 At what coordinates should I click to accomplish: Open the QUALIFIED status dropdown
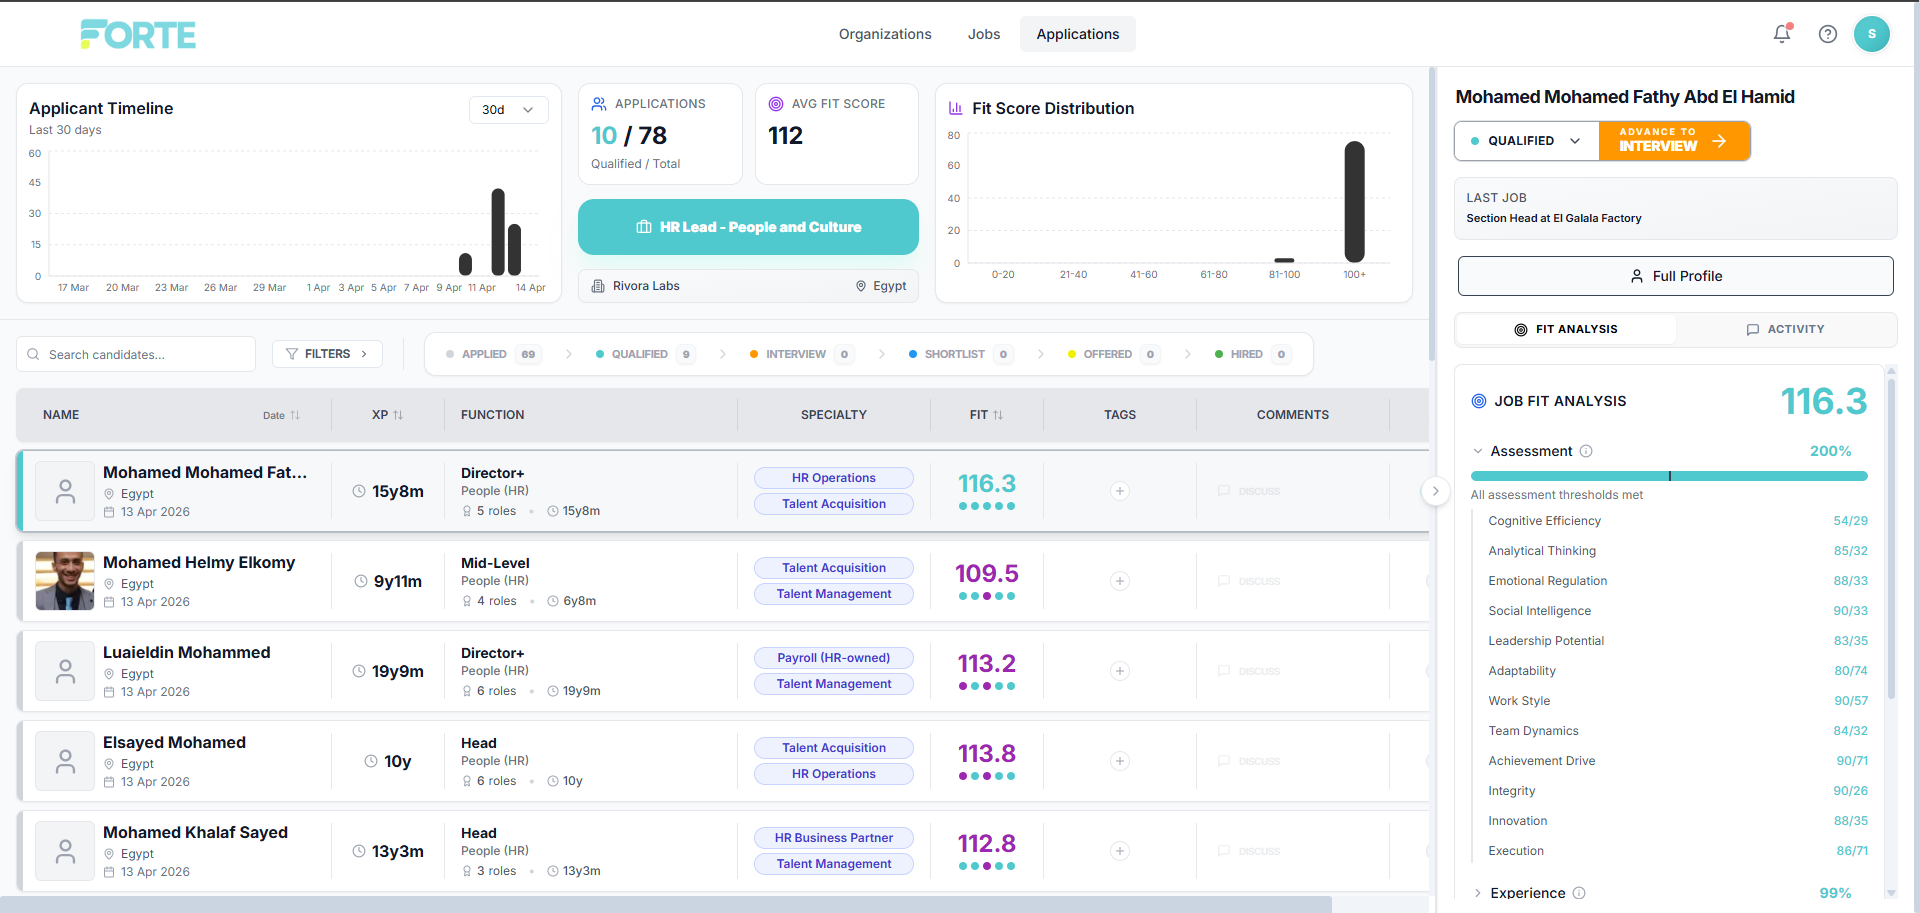point(1527,141)
